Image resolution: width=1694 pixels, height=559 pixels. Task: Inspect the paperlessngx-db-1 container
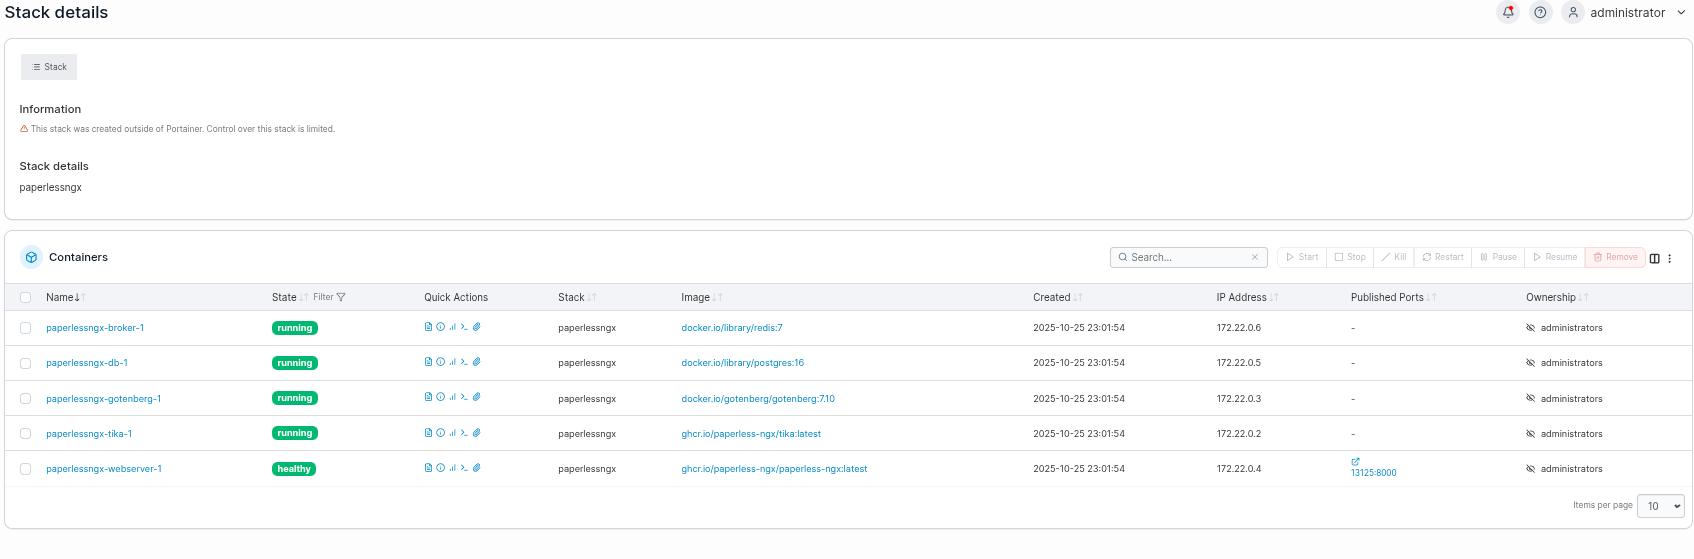point(440,362)
